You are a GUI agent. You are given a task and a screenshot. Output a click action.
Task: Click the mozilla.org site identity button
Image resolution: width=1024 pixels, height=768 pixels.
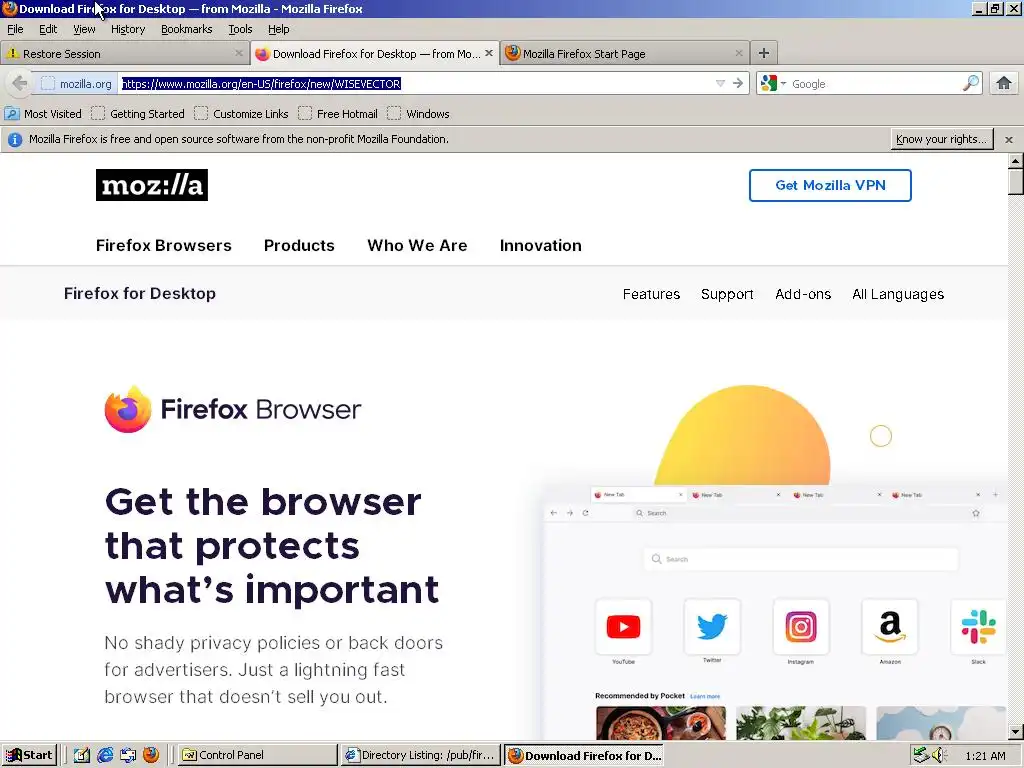click(75, 84)
